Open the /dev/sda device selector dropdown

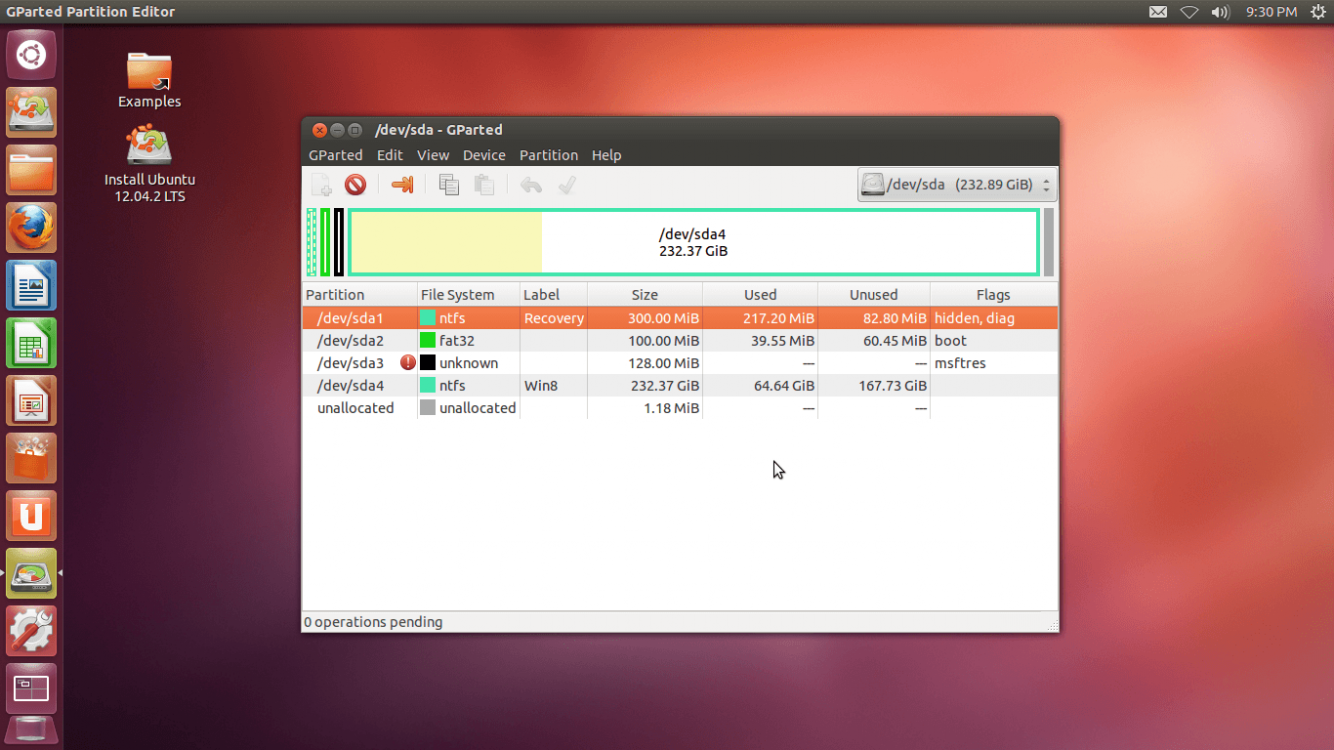956,185
